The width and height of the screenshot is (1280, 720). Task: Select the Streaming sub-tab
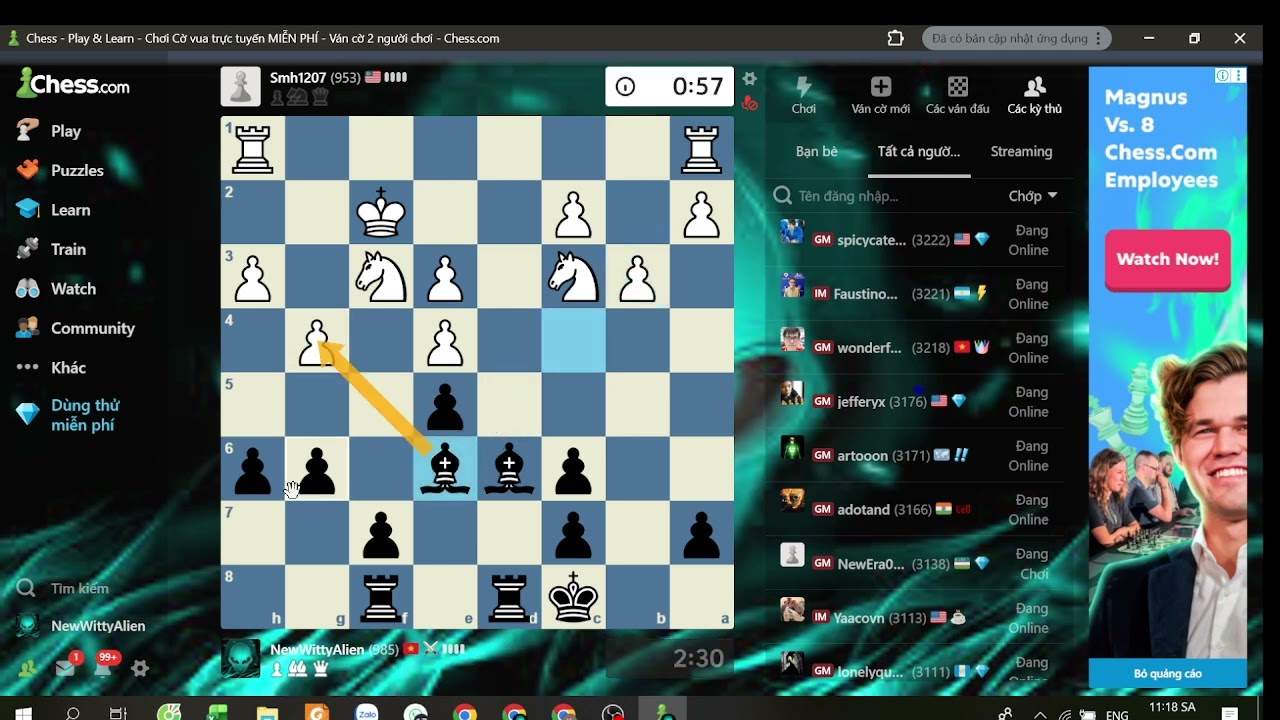click(x=1021, y=152)
